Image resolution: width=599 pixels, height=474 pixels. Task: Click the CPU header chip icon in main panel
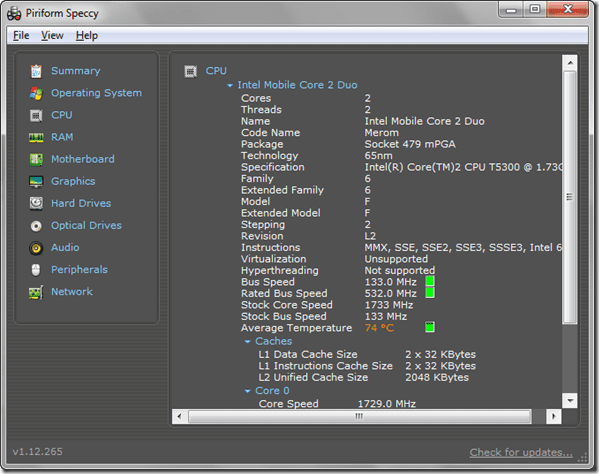pyautogui.click(x=190, y=71)
